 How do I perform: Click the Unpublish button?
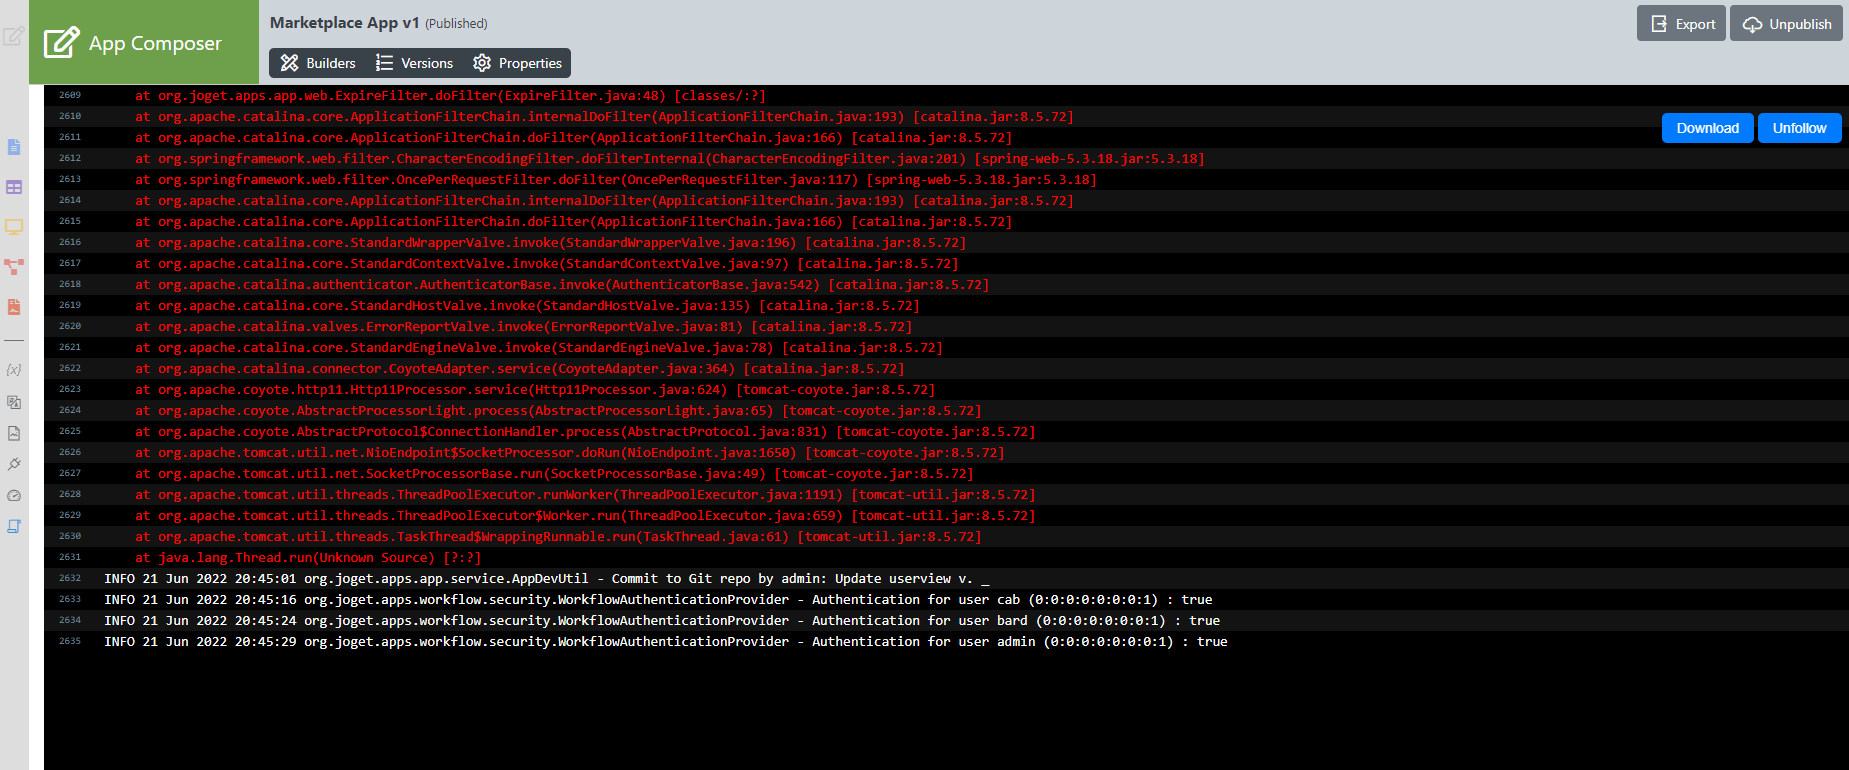(1787, 24)
